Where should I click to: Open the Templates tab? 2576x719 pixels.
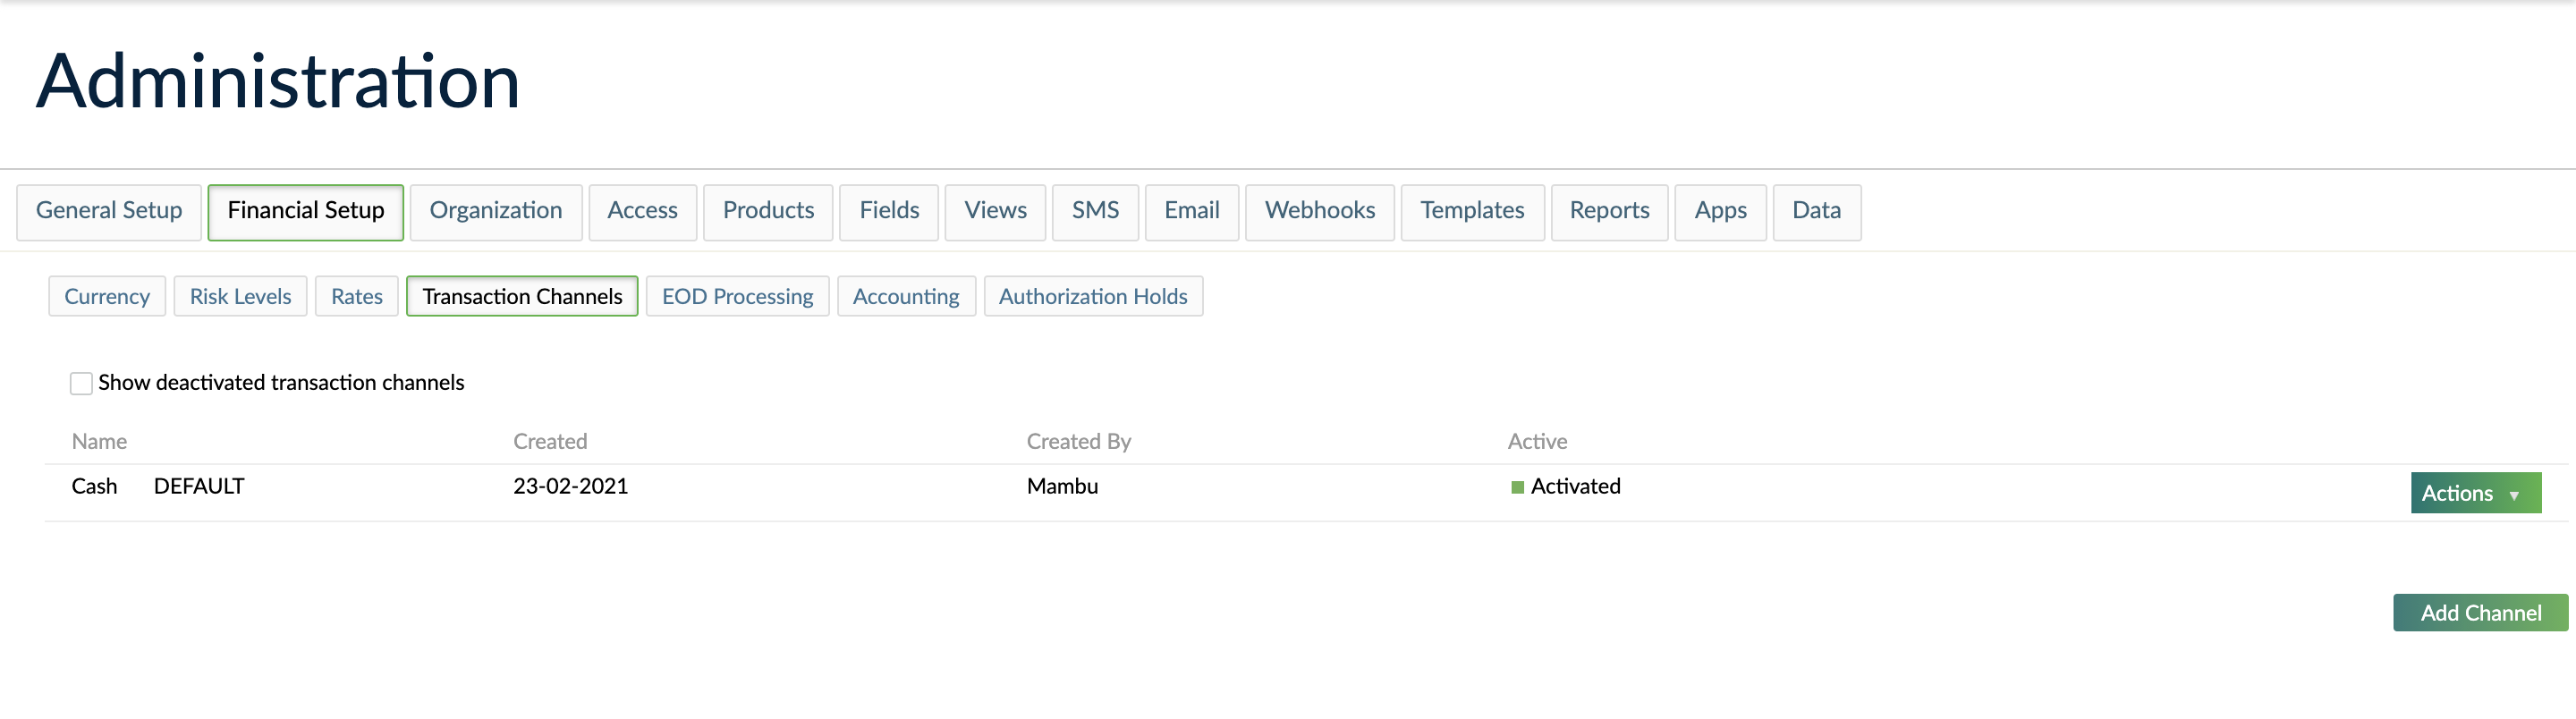tap(1472, 211)
